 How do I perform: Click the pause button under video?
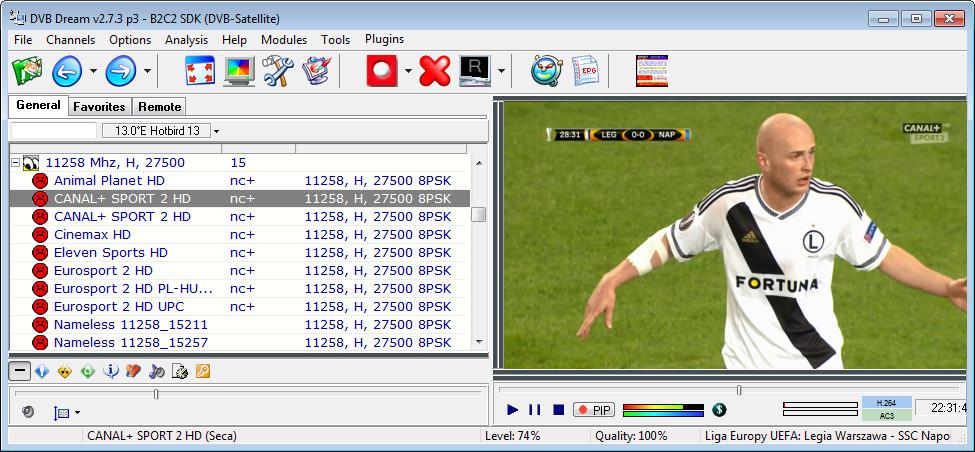coord(535,410)
